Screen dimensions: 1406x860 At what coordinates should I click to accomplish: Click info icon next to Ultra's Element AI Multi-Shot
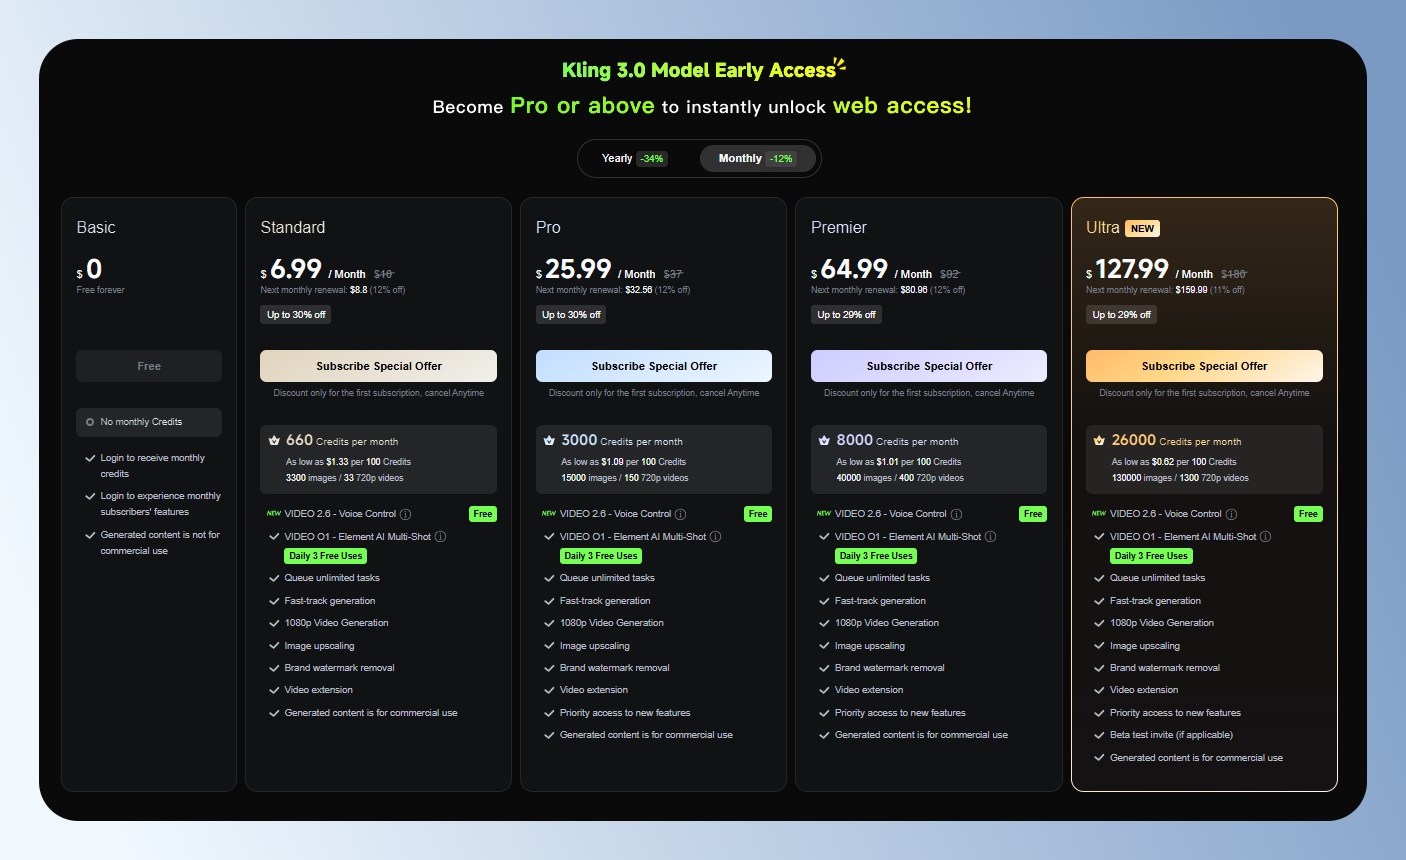tap(1265, 537)
